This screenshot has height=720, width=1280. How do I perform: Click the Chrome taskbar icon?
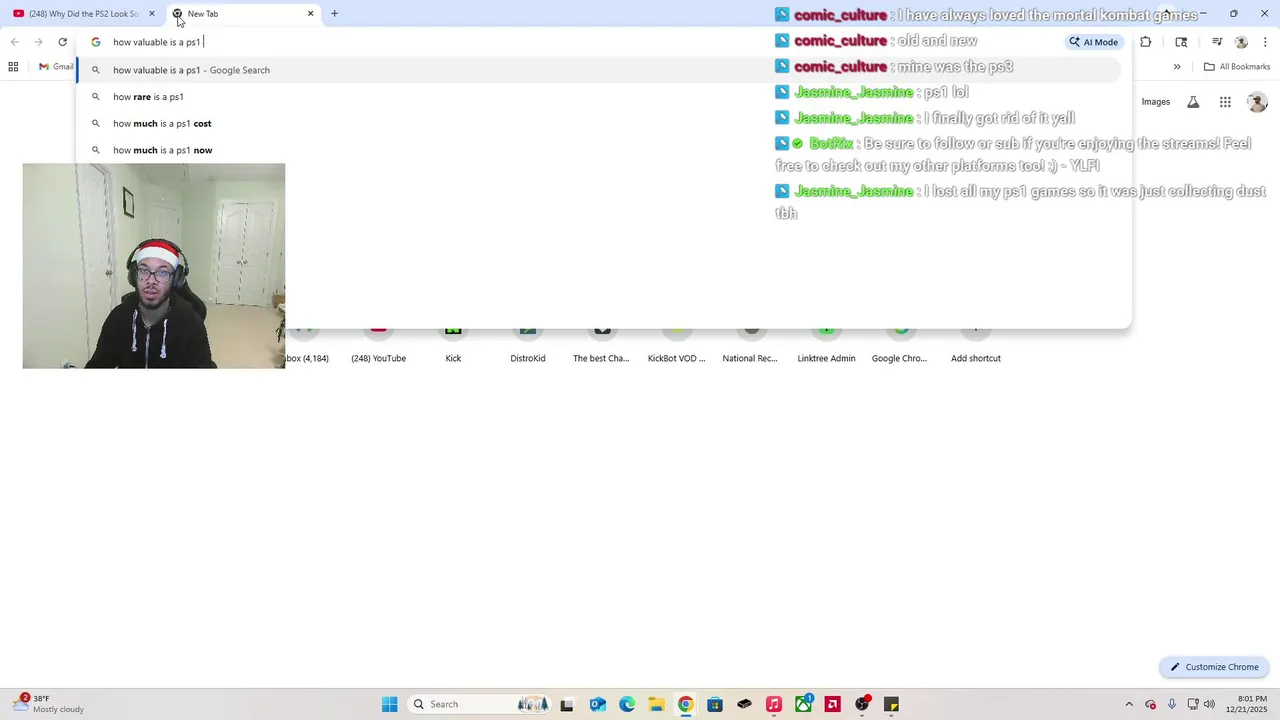click(685, 704)
